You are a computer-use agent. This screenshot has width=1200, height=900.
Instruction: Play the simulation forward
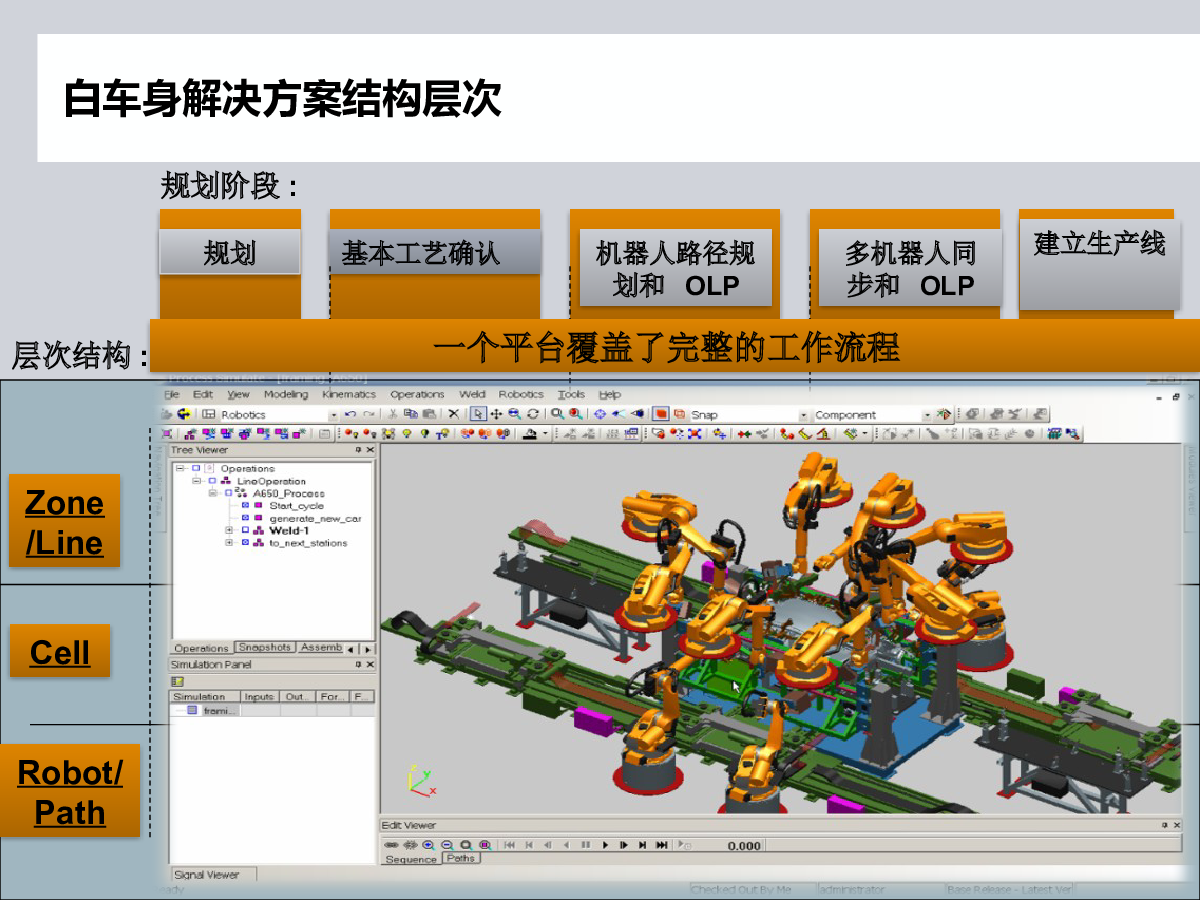(x=604, y=845)
